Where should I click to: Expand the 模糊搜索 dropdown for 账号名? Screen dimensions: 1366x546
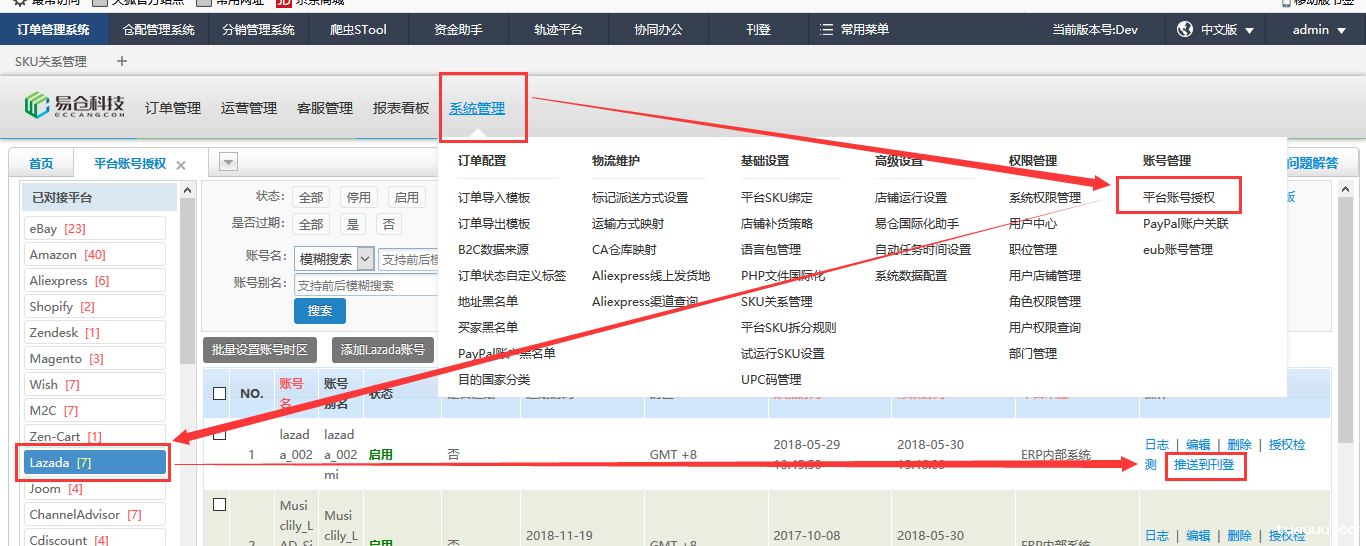[x=364, y=259]
